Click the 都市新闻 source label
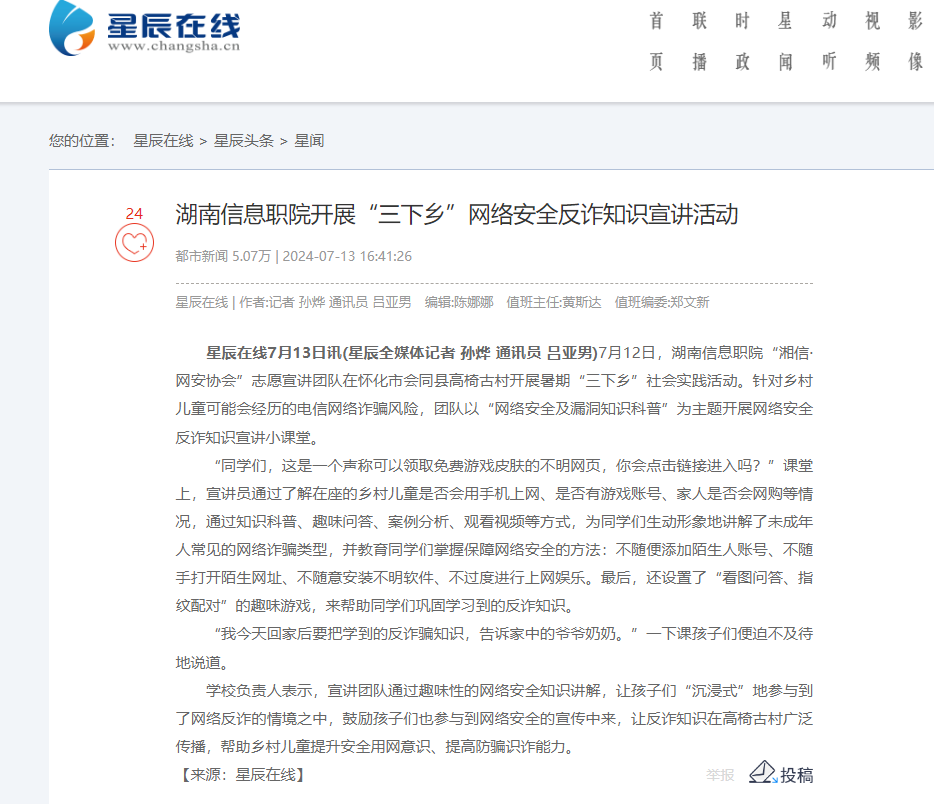934x804 pixels. pyautogui.click(x=201, y=256)
